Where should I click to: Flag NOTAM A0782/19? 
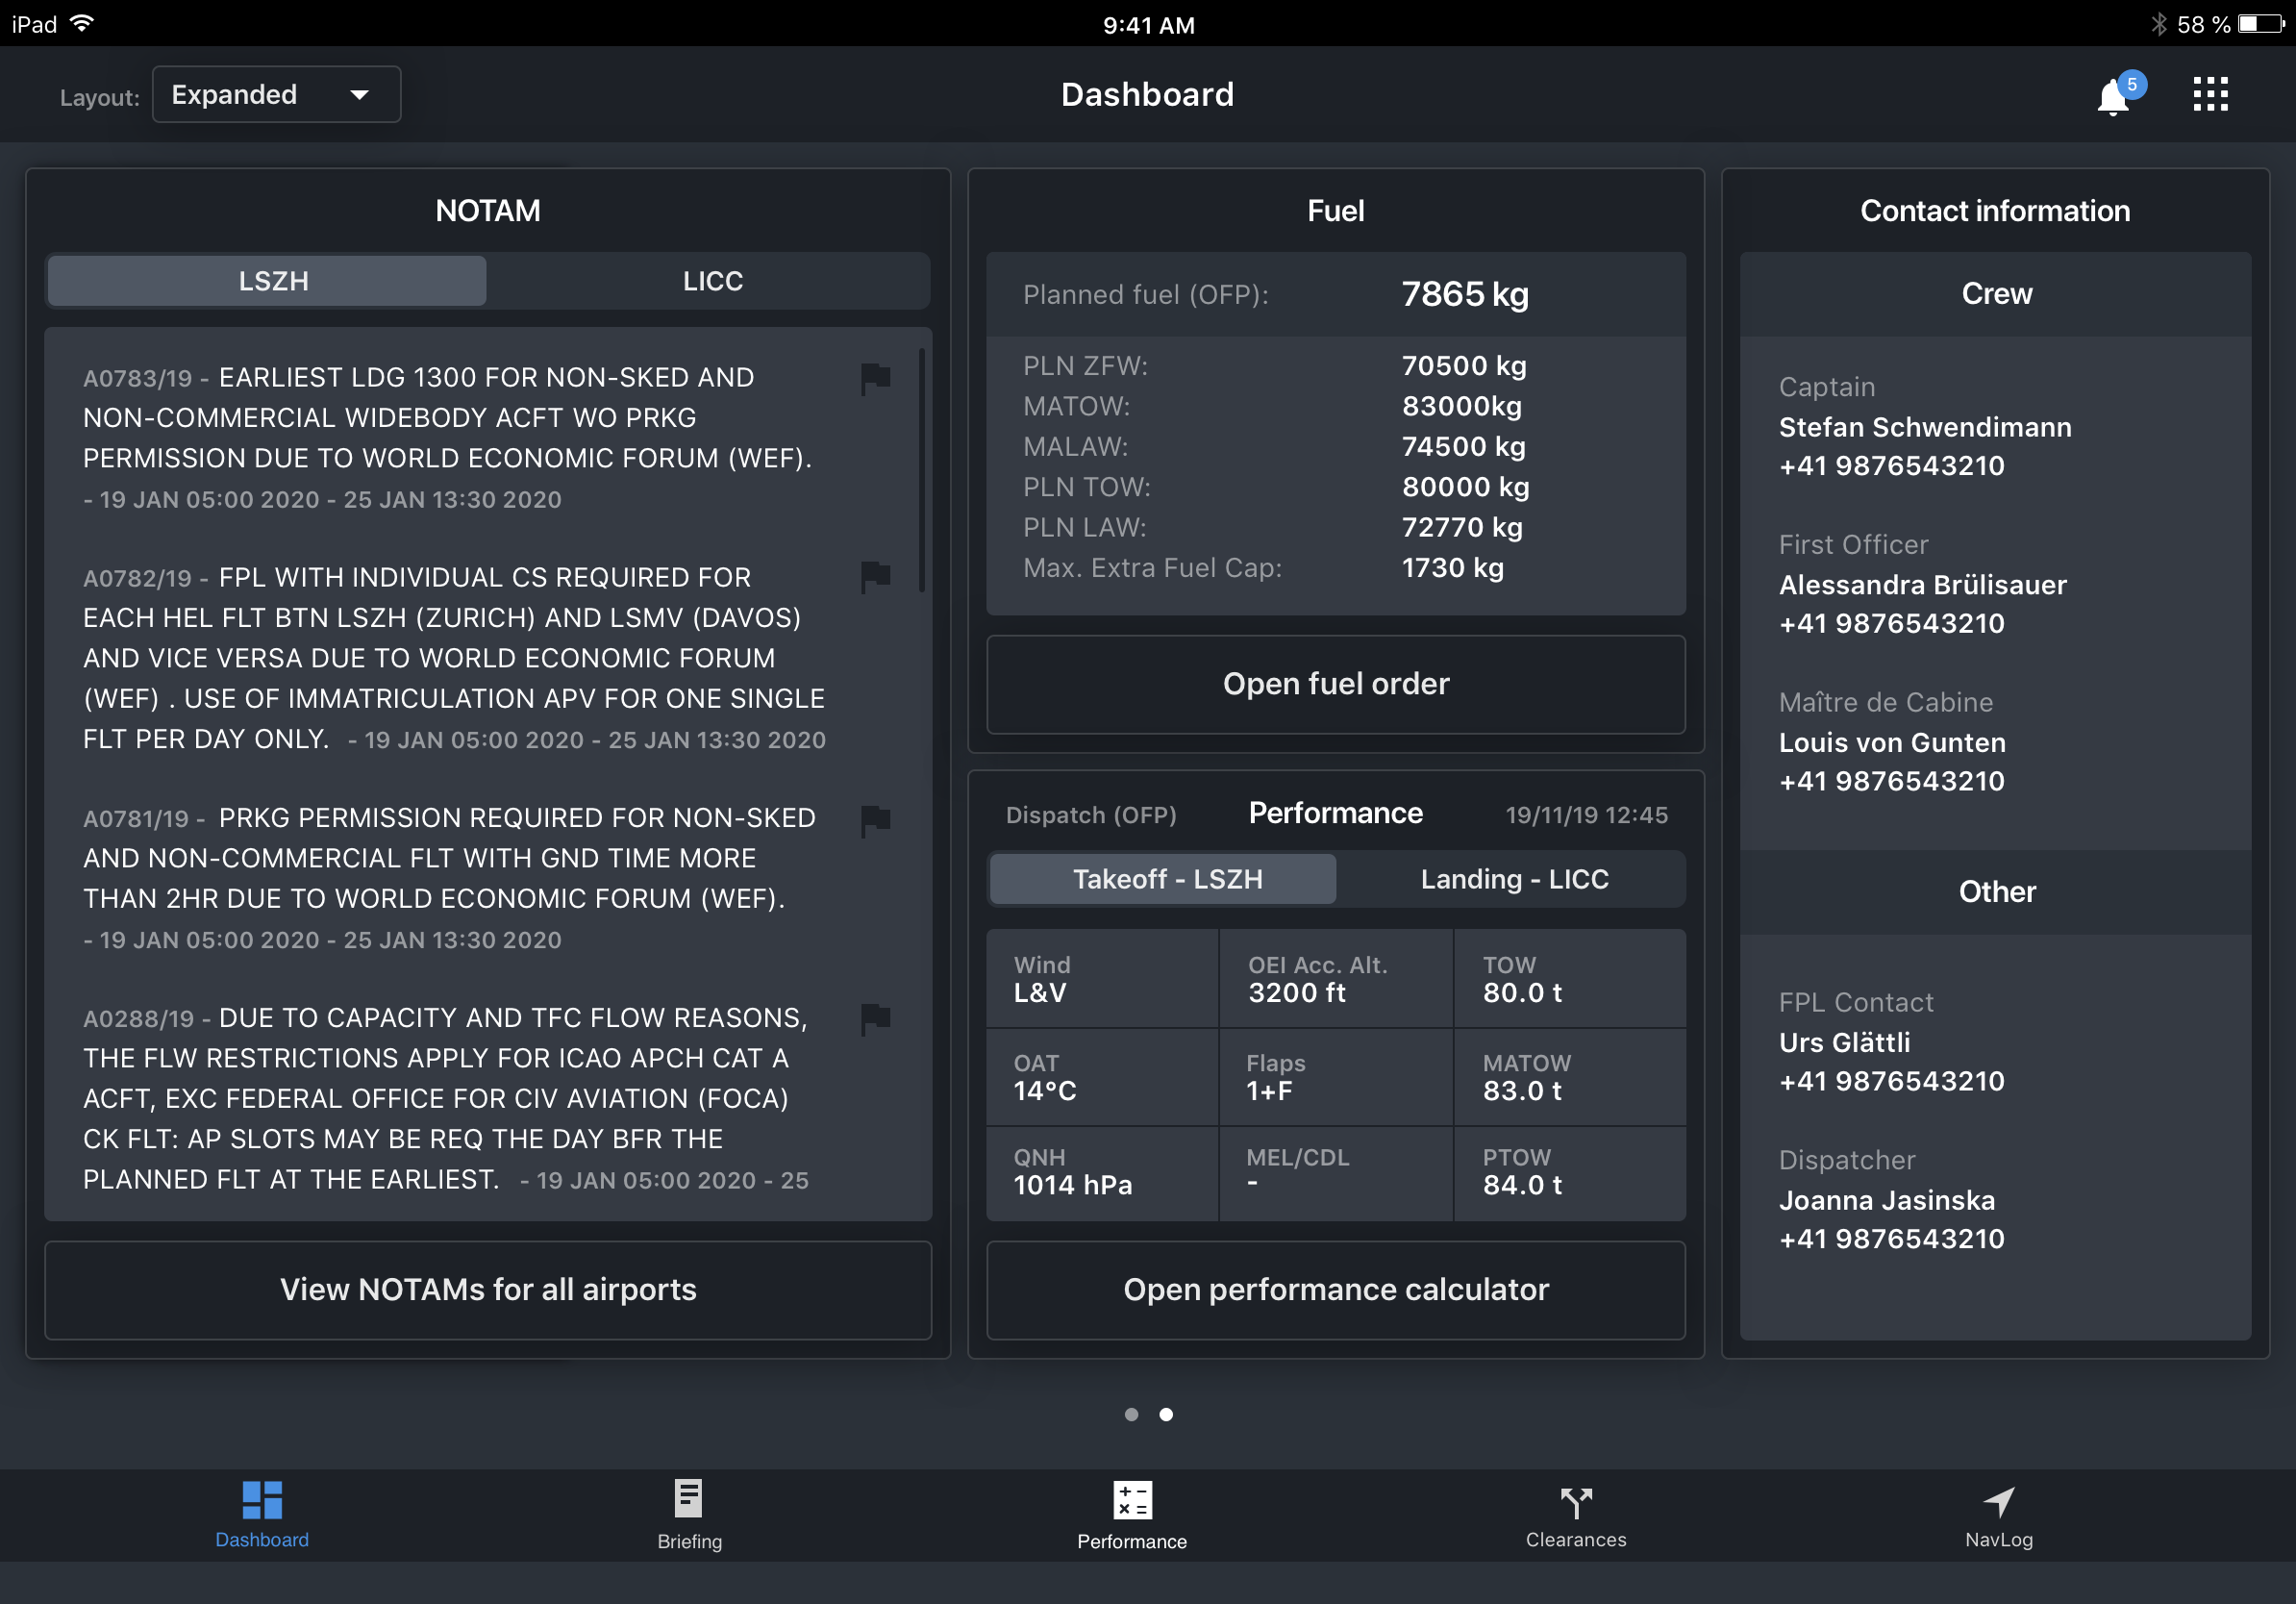click(x=875, y=577)
